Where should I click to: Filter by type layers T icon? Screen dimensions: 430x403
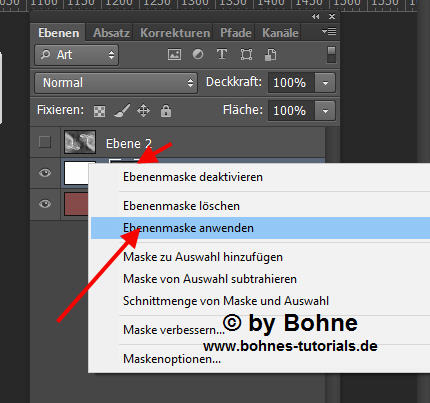[x=222, y=54]
